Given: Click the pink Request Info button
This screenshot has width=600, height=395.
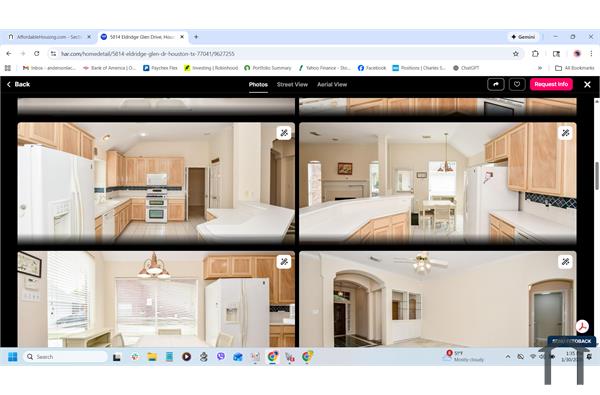Looking at the screenshot, I should [551, 84].
